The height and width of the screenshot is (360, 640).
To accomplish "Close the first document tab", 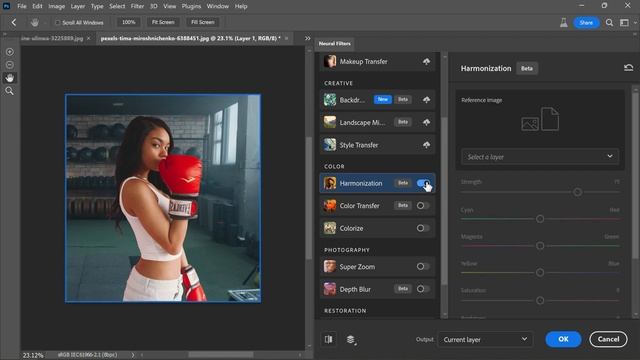I will click(x=89, y=38).
